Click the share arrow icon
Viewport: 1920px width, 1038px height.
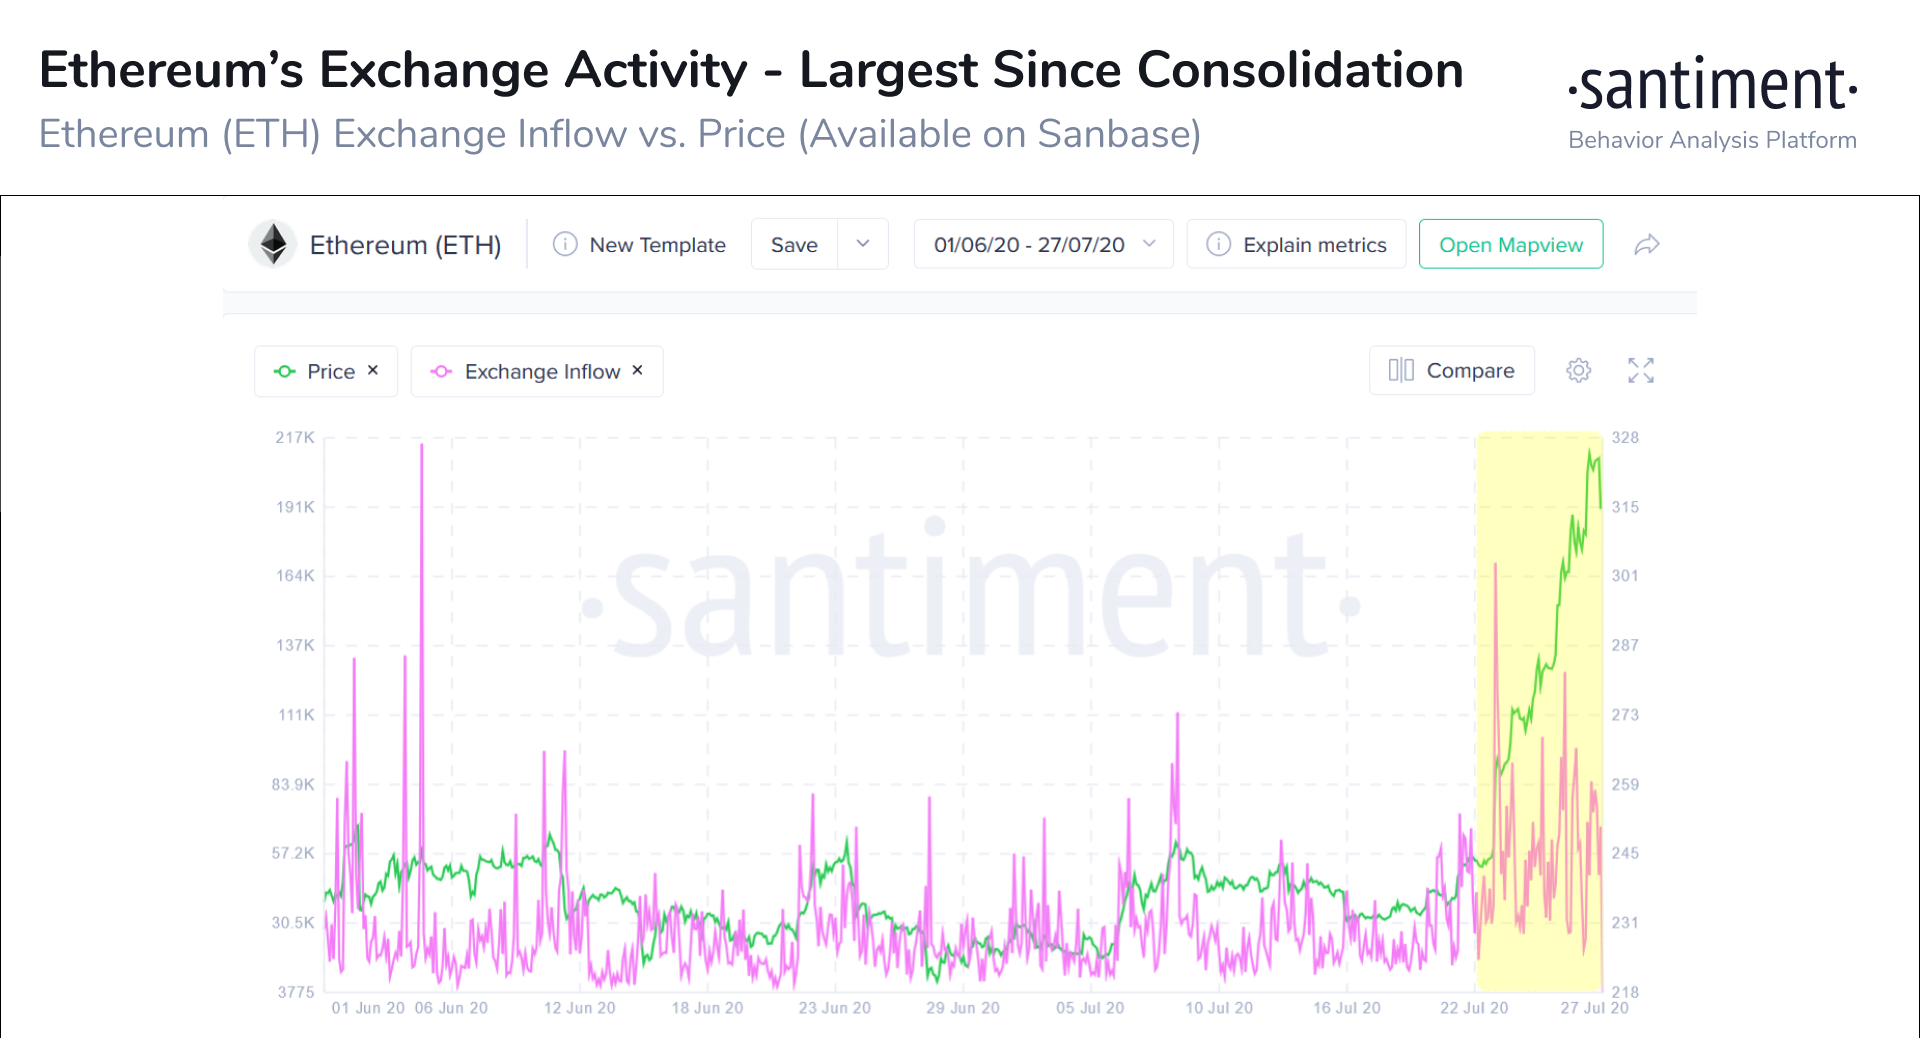point(1647,244)
